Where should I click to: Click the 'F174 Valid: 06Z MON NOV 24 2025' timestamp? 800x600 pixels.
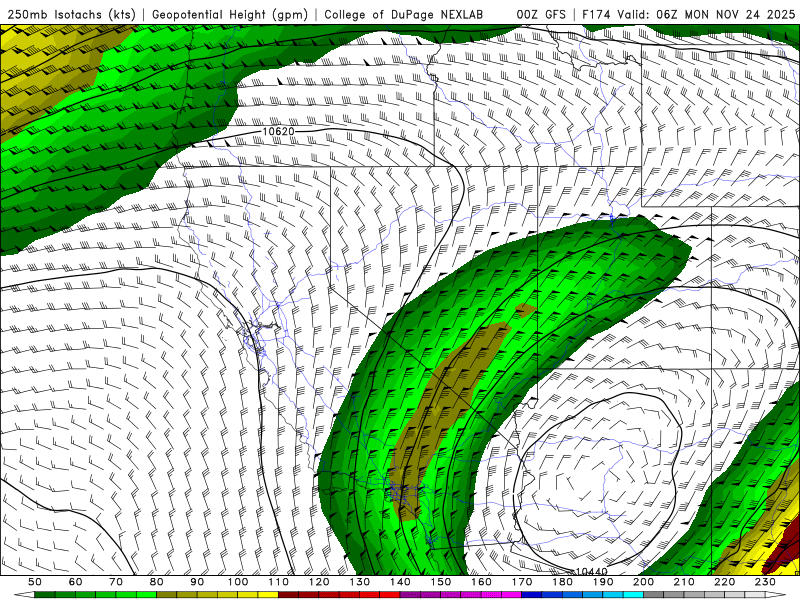click(x=688, y=14)
